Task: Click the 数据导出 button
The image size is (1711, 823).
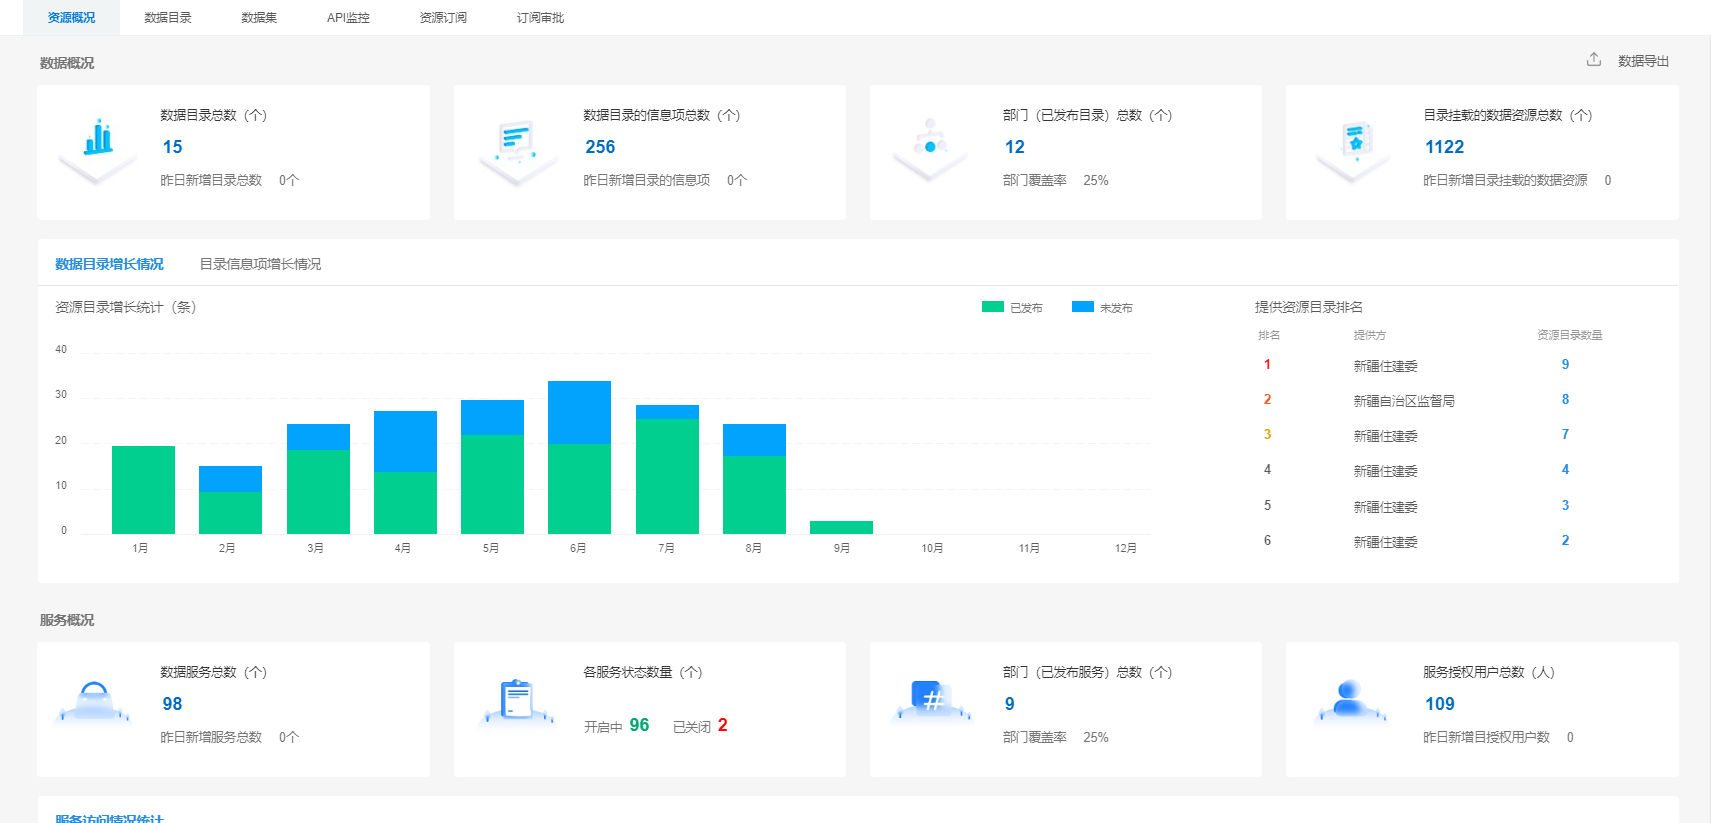Action: click(1643, 61)
